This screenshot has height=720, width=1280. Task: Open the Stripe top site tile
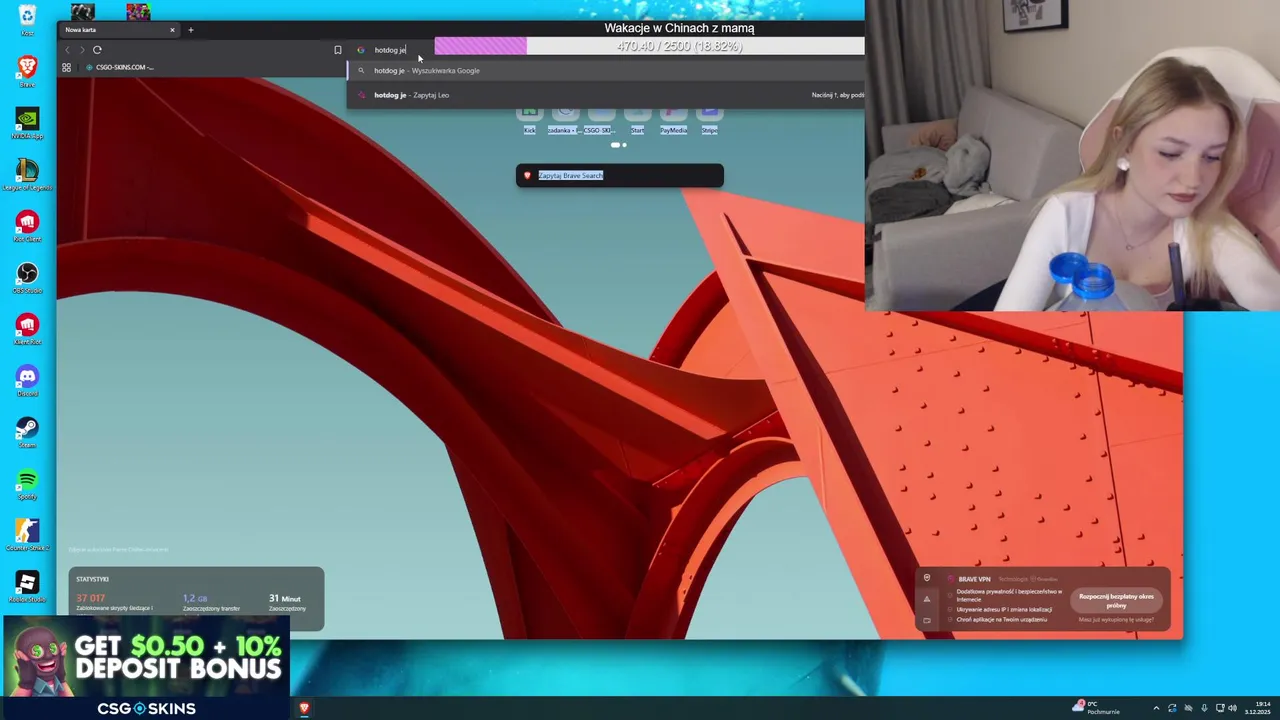tap(709, 121)
